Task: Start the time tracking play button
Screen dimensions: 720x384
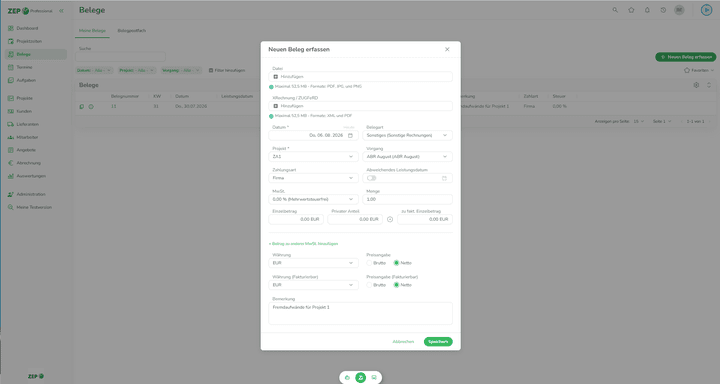Action: click(706, 10)
